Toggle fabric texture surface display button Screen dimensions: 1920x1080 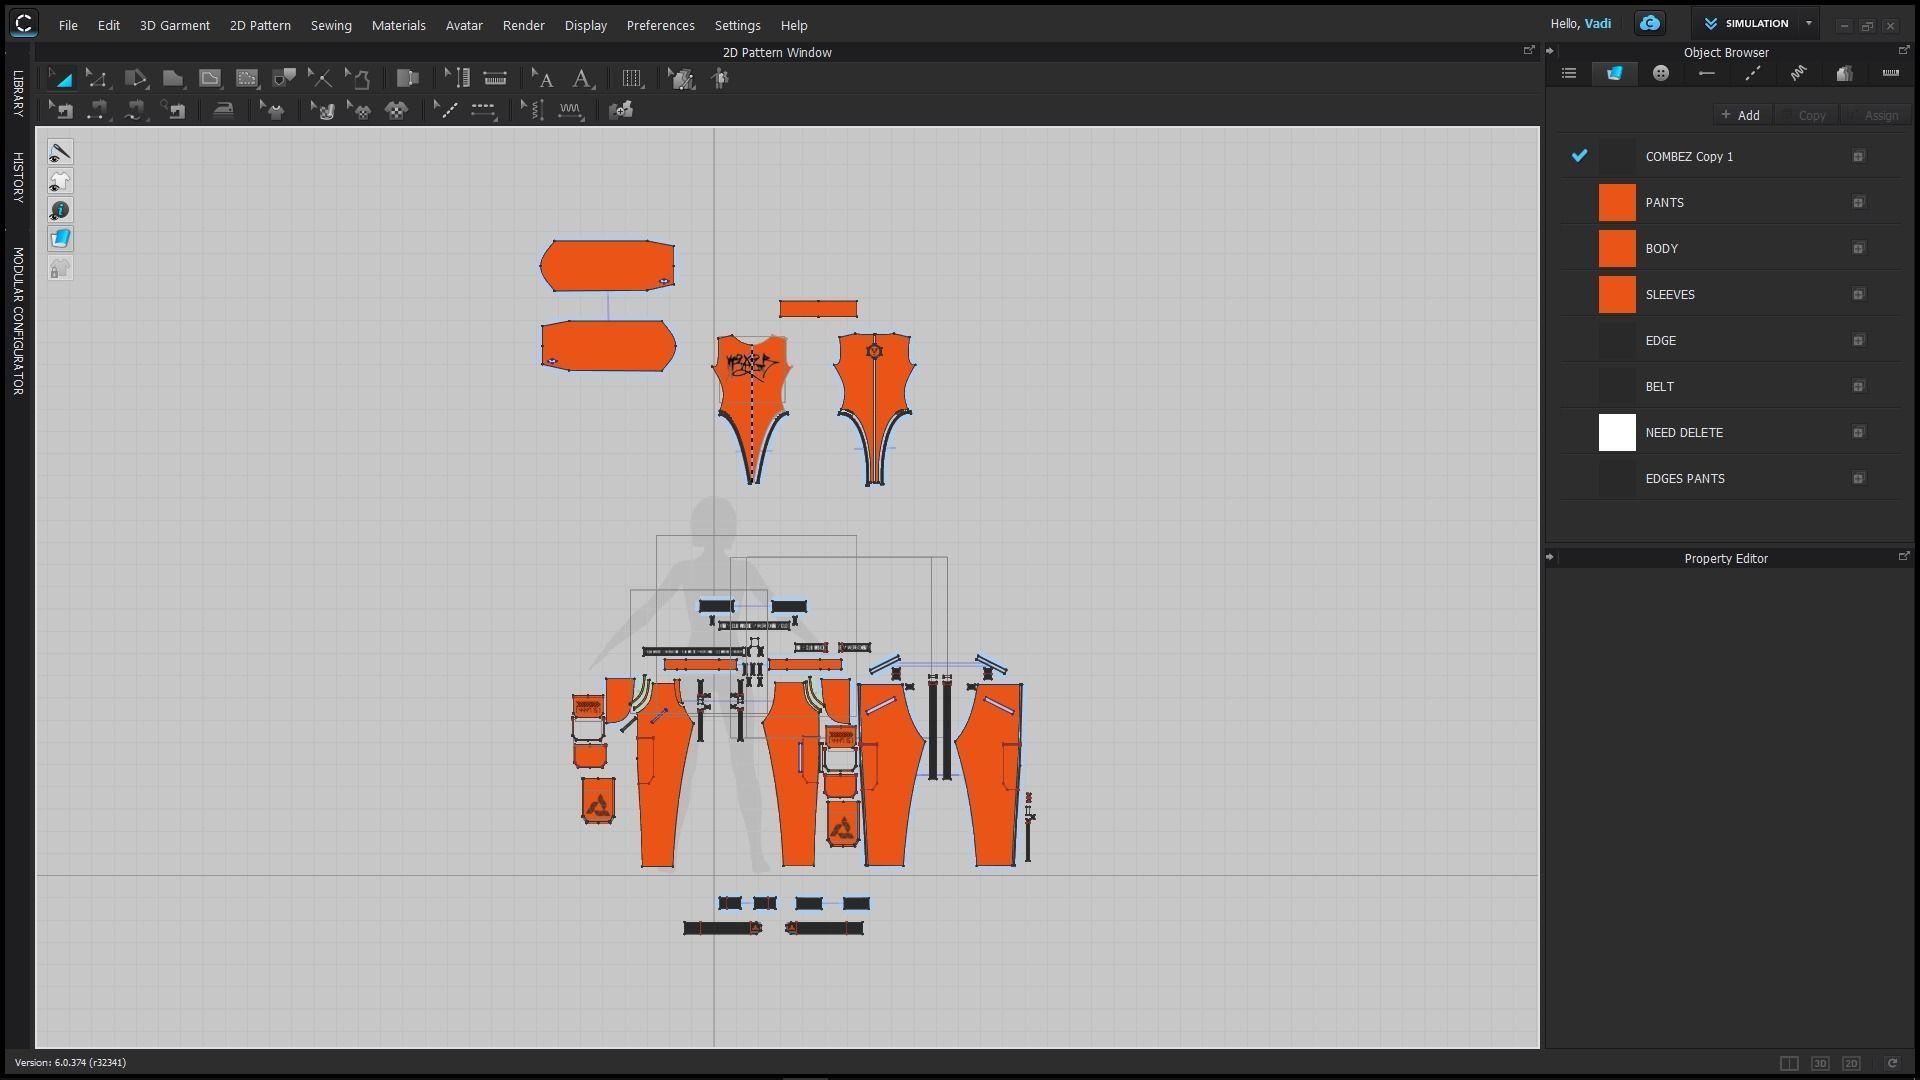pyautogui.click(x=60, y=239)
